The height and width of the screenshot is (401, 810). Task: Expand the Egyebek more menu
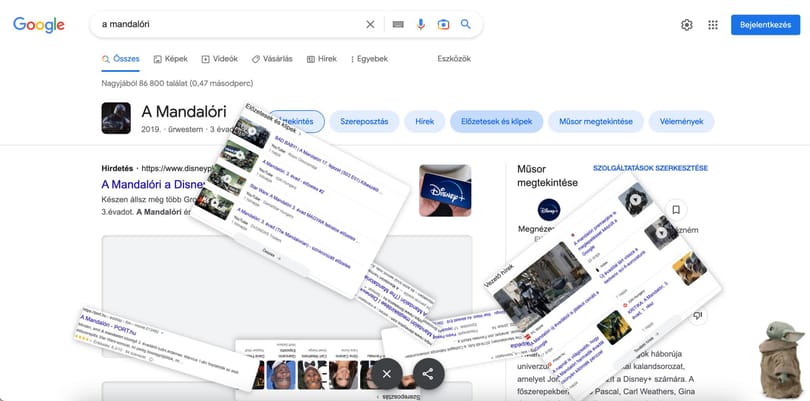(369, 59)
